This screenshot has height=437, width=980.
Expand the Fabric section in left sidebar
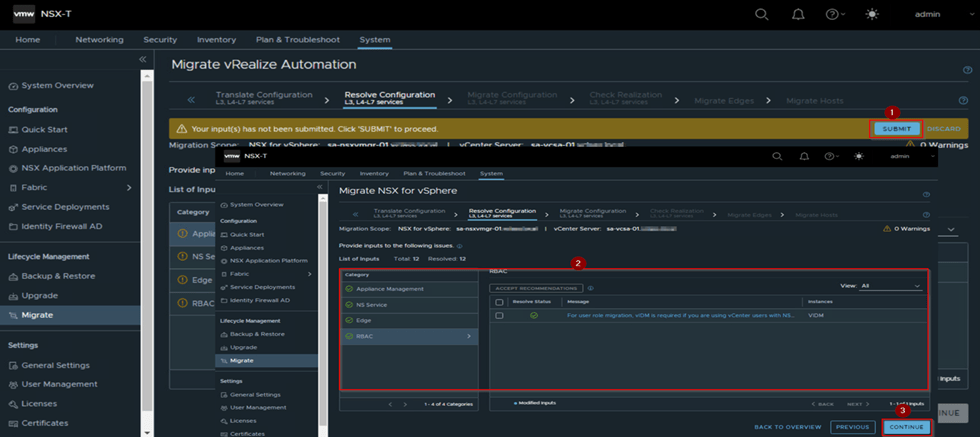point(128,187)
